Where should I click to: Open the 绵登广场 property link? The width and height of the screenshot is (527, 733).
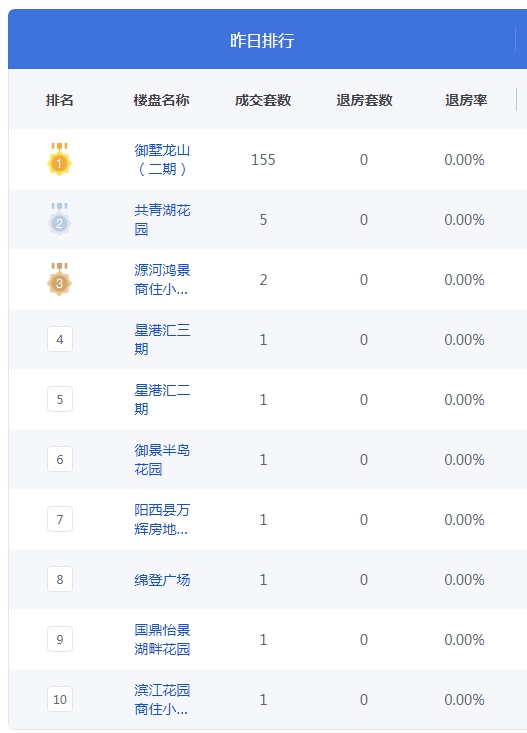[162, 580]
